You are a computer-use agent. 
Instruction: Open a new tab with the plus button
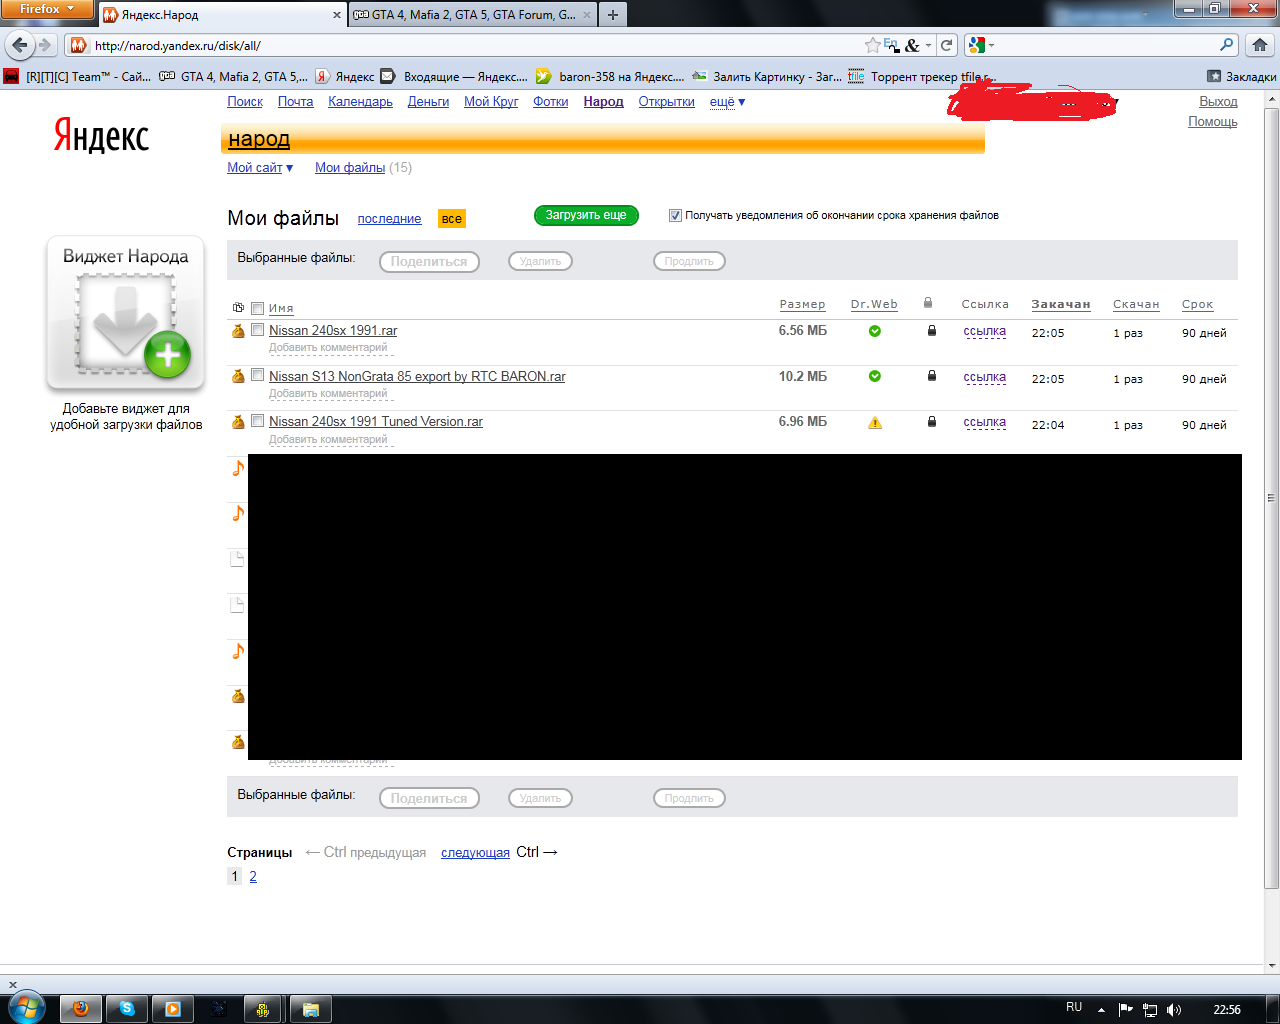click(613, 14)
